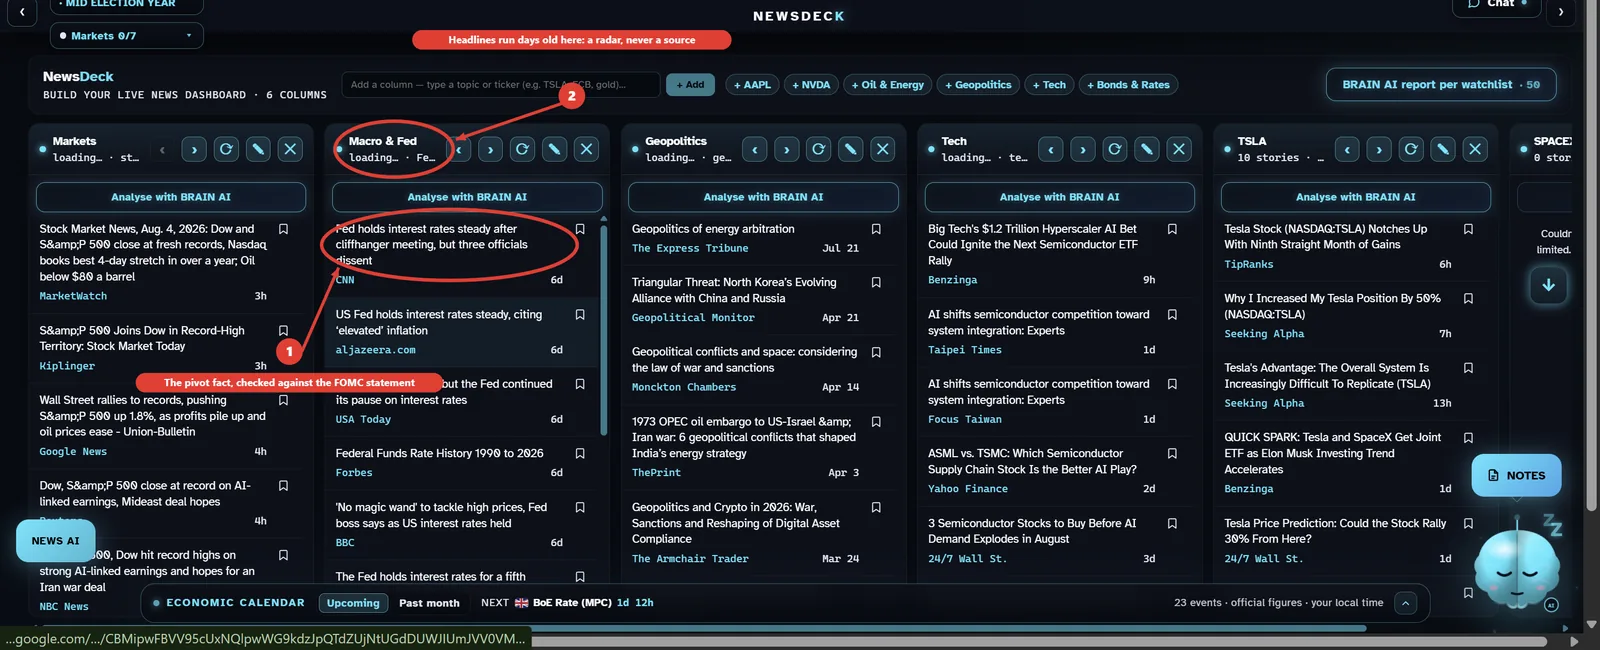Click the sleeping brain mascot
The image size is (1600, 650).
tap(1517, 568)
